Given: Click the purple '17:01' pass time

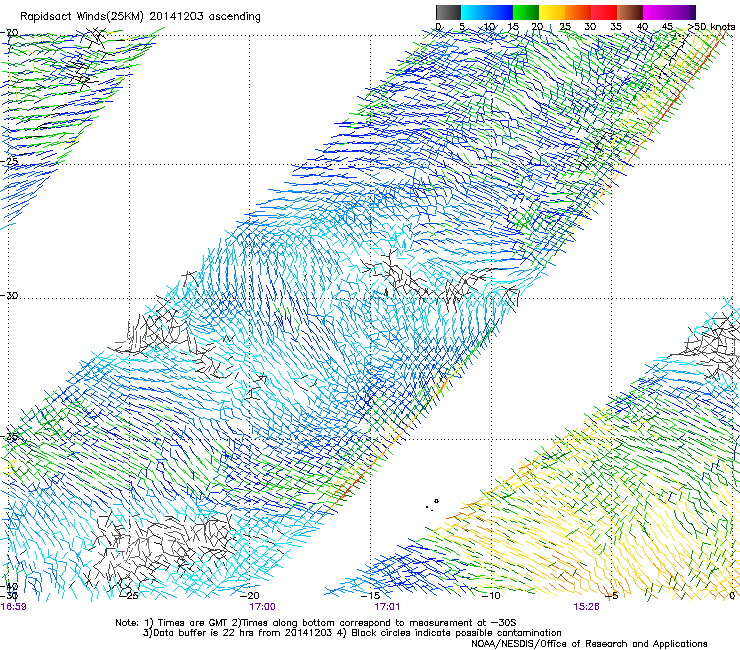Looking at the screenshot, I should [387, 607].
